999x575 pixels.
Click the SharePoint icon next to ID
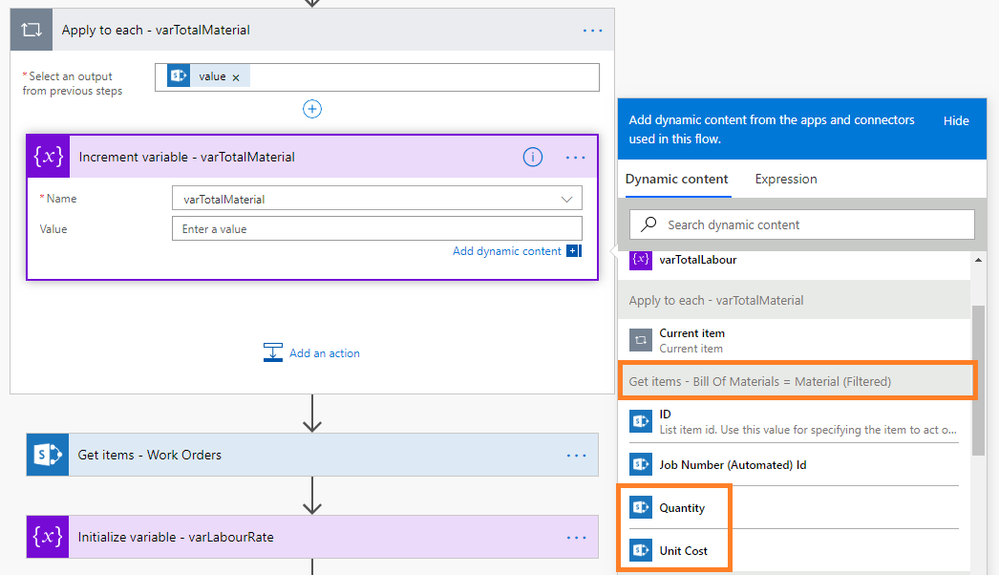point(640,422)
